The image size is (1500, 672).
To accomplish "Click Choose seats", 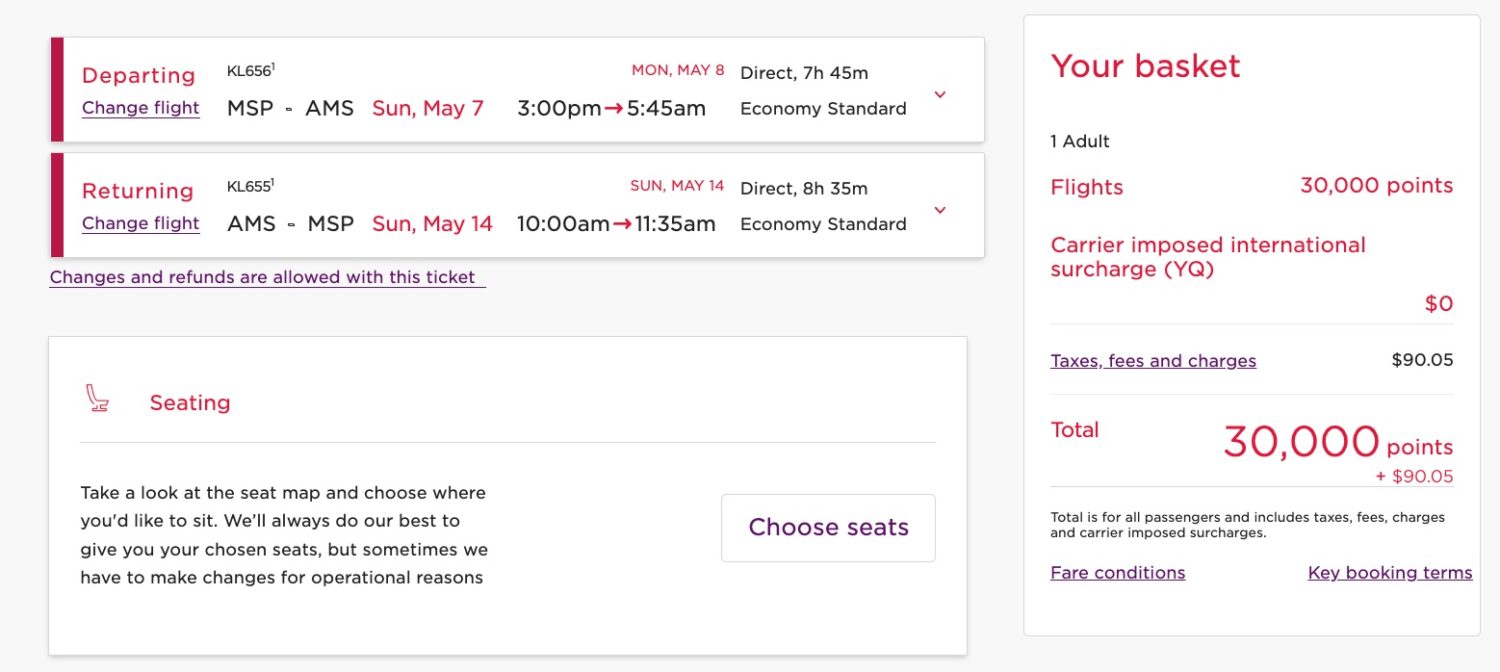I will [827, 527].
